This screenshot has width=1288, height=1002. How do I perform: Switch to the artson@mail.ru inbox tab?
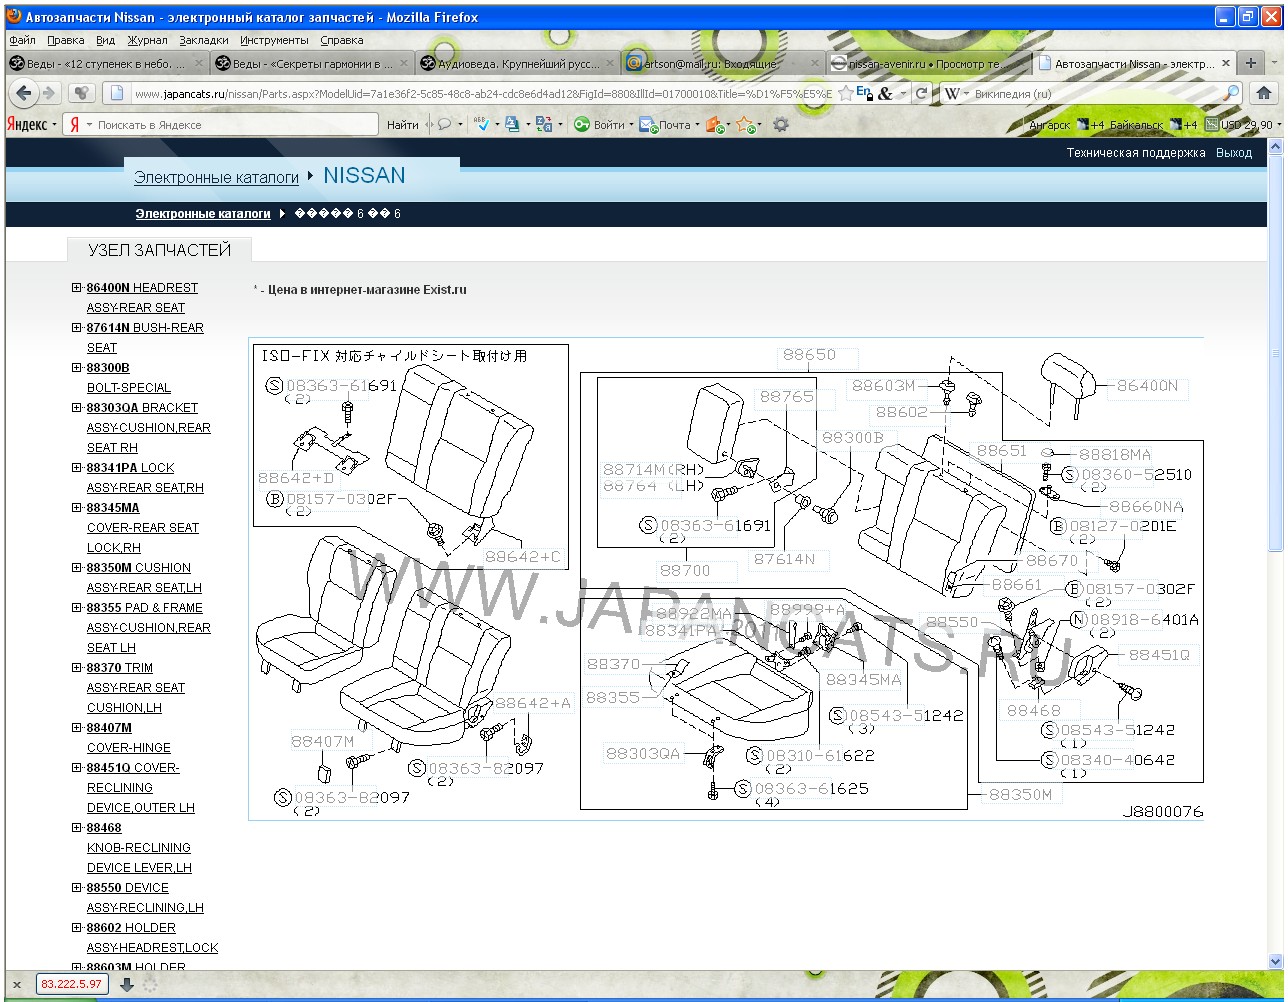coord(724,63)
